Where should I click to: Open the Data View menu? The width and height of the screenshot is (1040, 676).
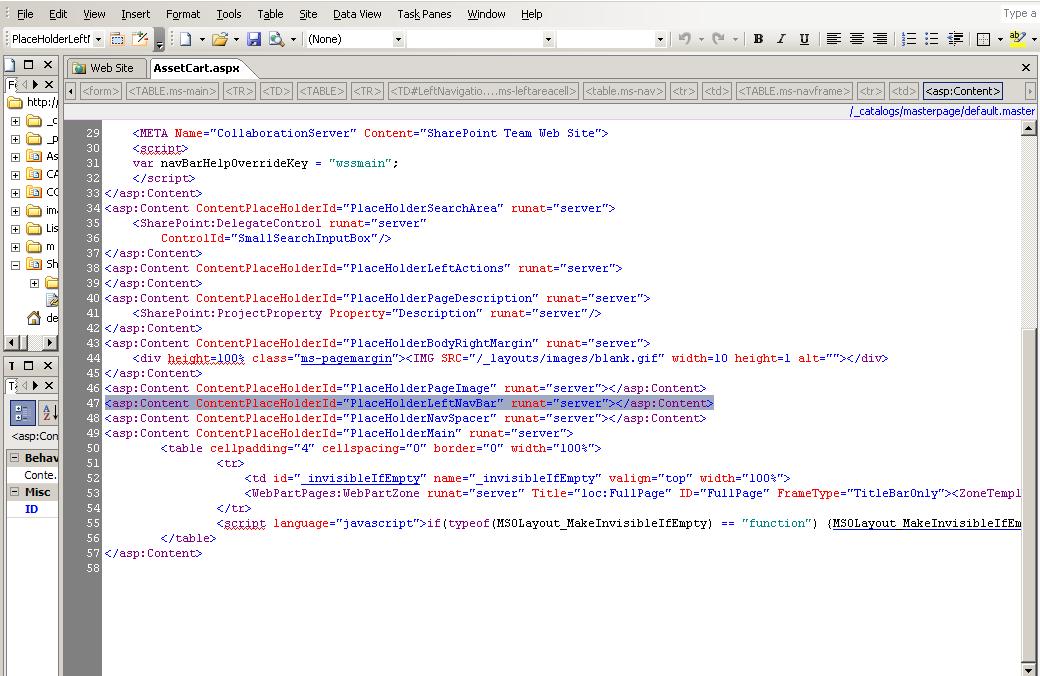(x=357, y=14)
